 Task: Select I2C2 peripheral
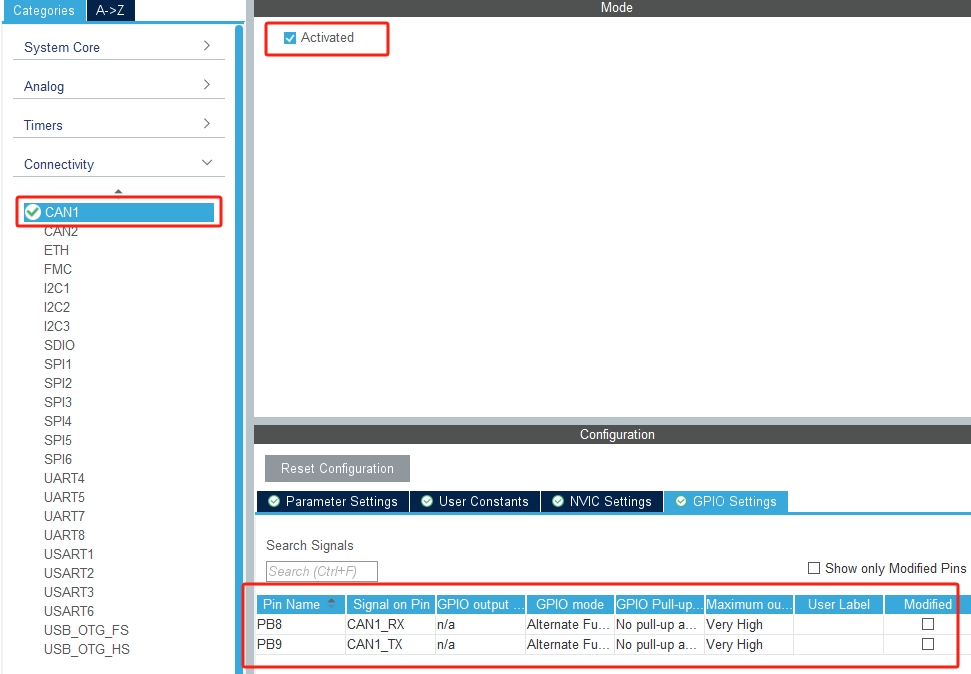pyautogui.click(x=57, y=307)
